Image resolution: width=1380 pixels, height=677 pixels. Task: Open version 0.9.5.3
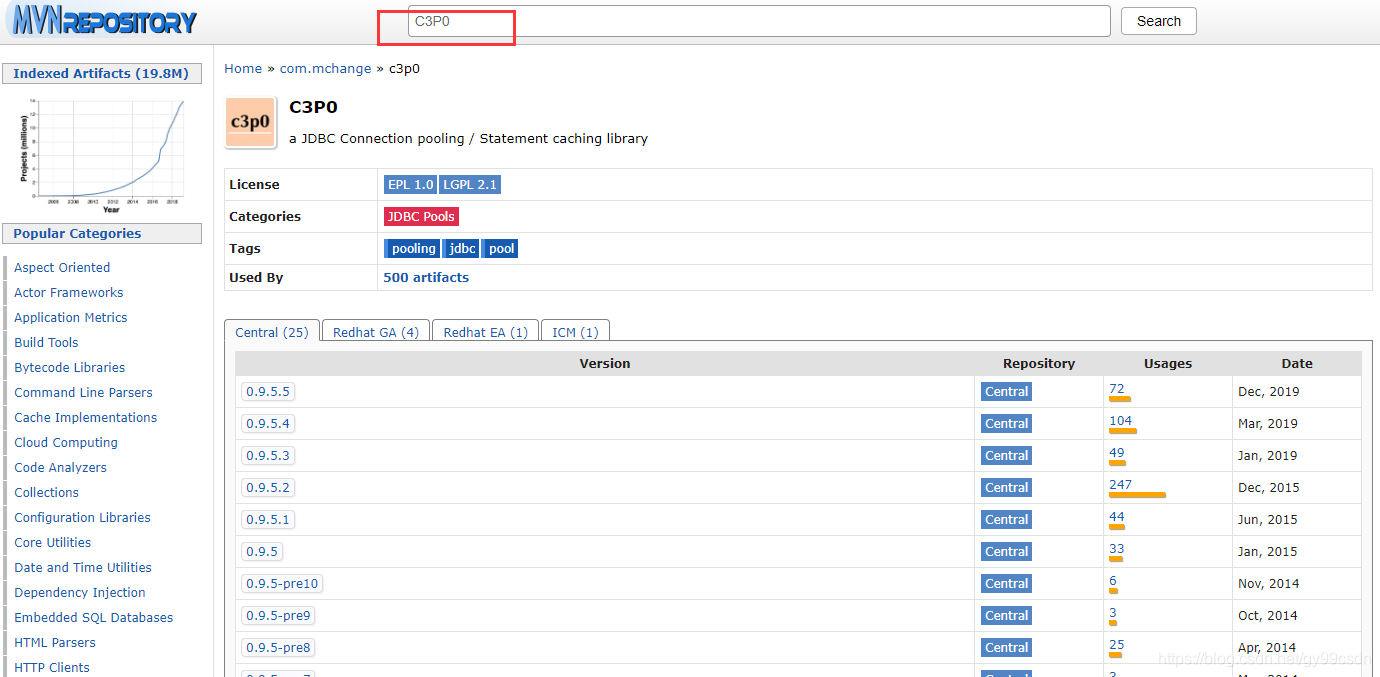point(268,455)
